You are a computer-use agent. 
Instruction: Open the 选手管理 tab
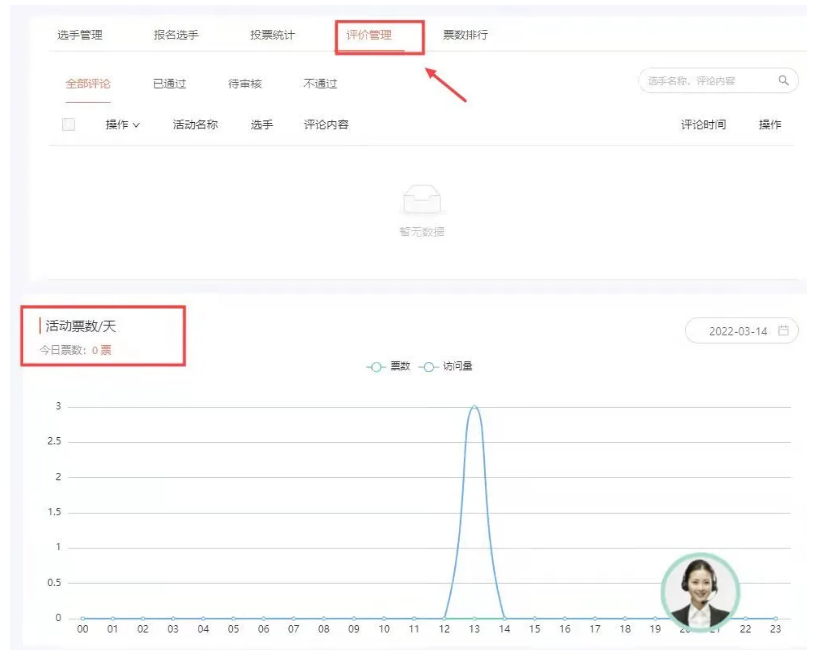[80, 35]
